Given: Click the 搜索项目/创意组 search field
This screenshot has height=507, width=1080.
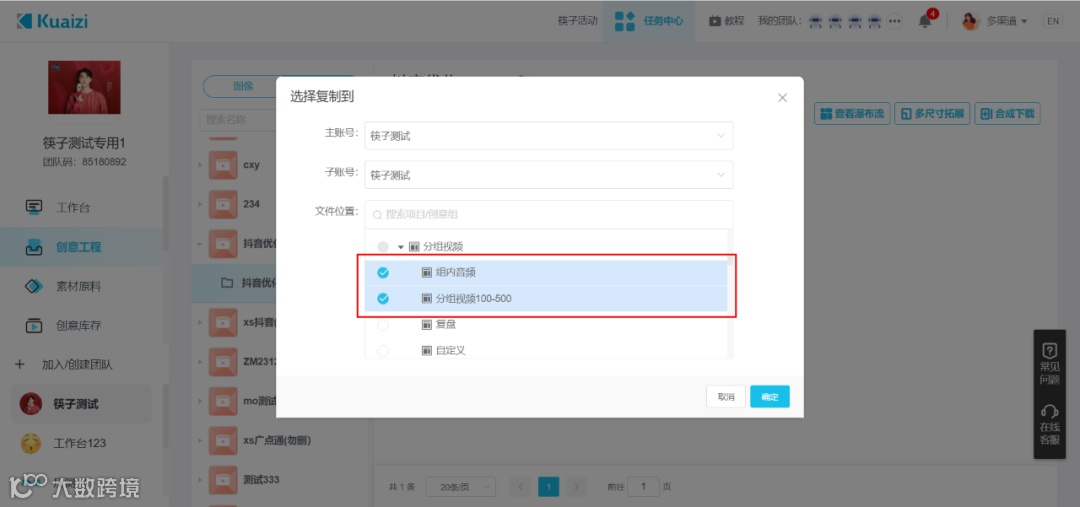Looking at the screenshot, I should [x=549, y=214].
